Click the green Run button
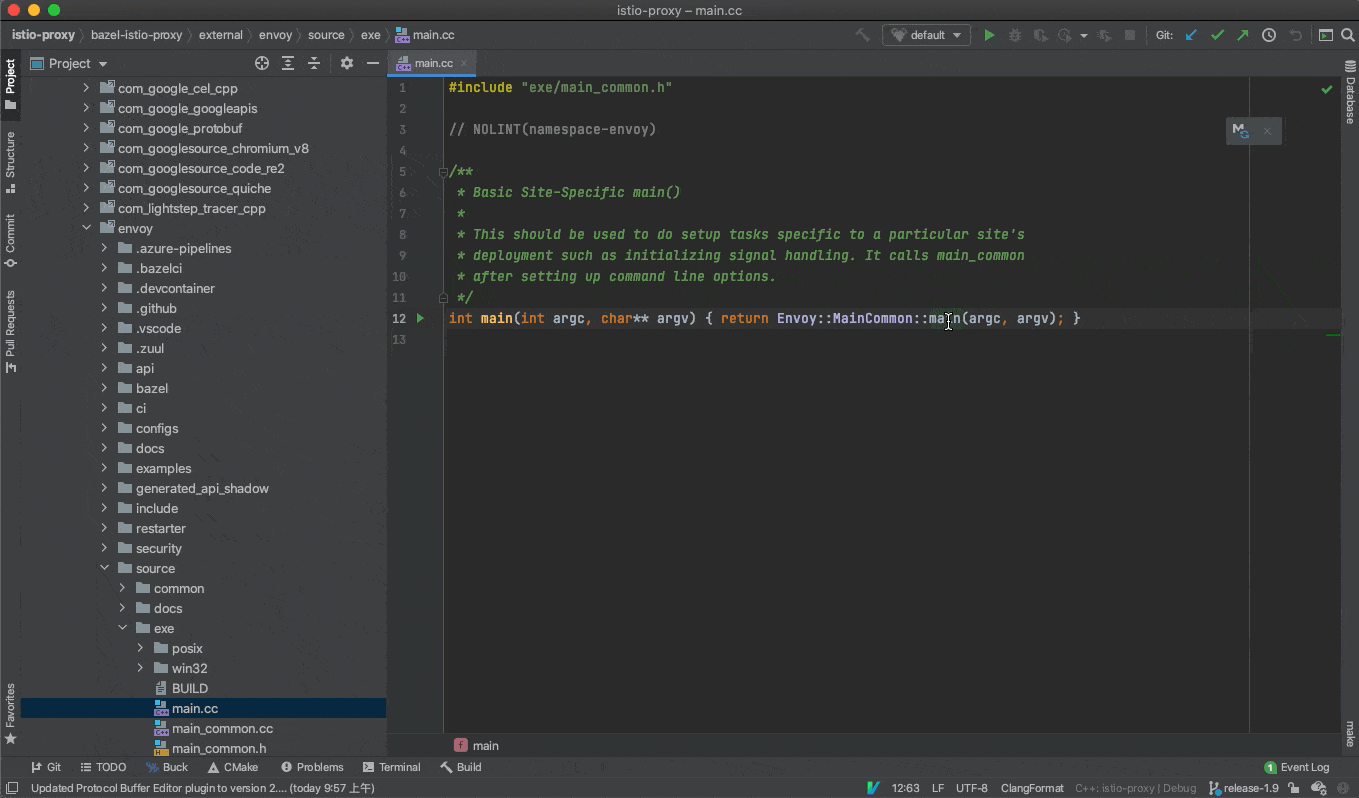The height and width of the screenshot is (798, 1359). coord(989,35)
